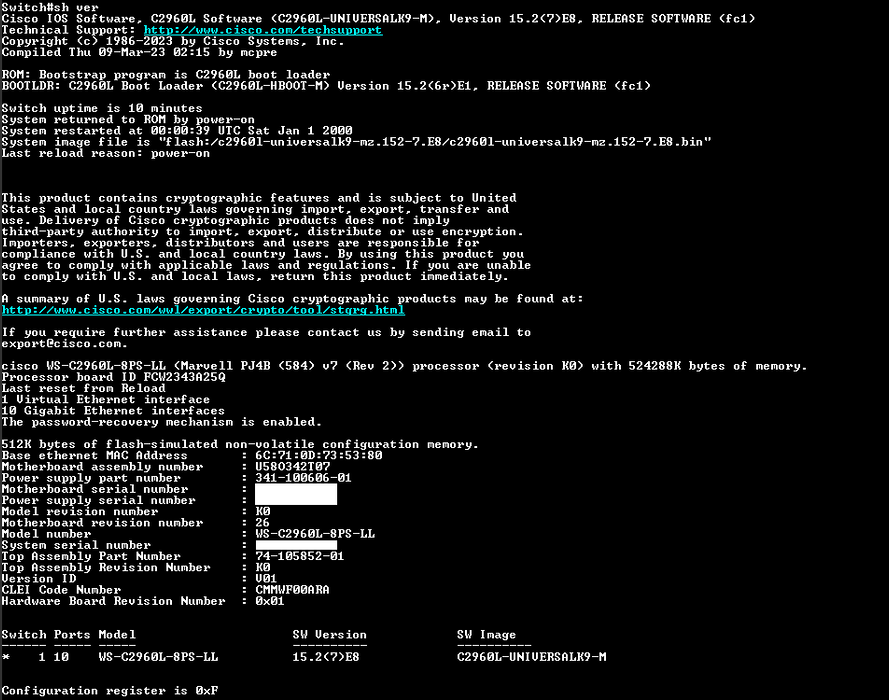Click Version ID value V01
Viewport: 889px width, 700px height.
pos(266,579)
